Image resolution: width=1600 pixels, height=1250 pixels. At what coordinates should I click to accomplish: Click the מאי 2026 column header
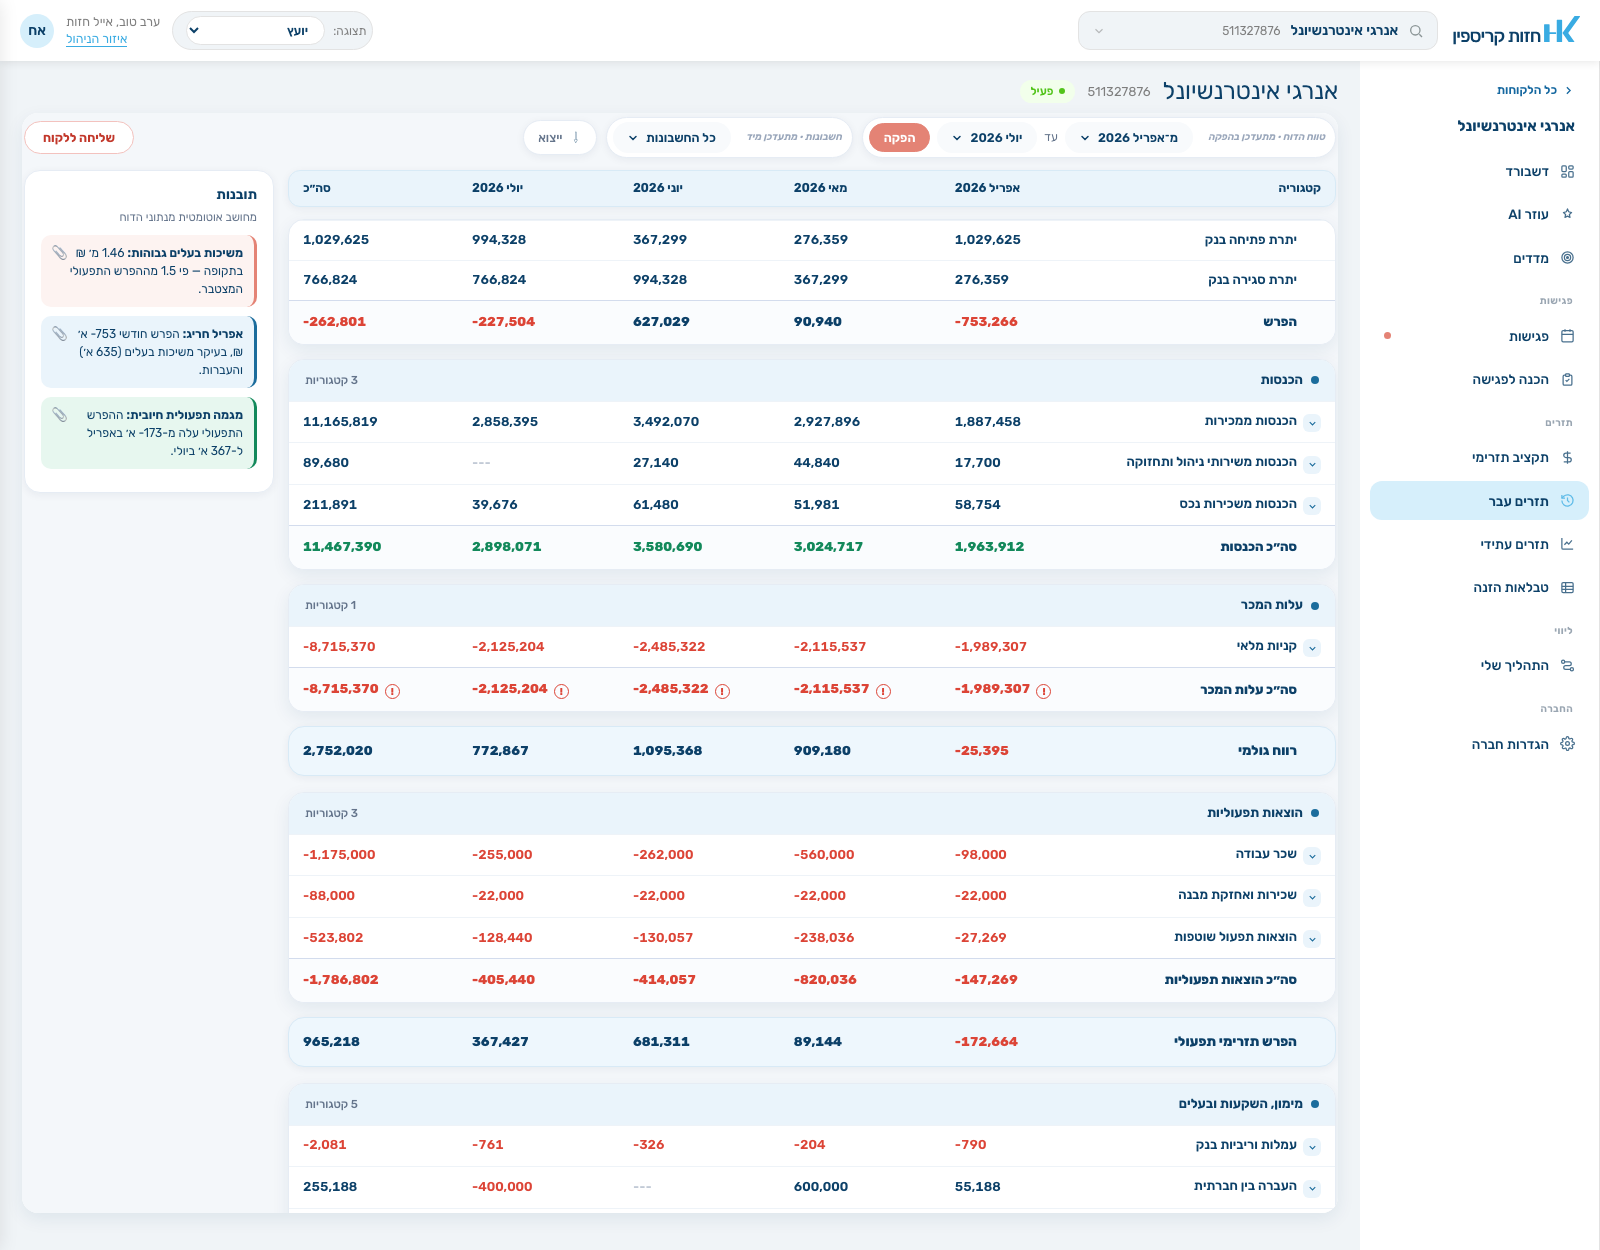click(x=820, y=188)
